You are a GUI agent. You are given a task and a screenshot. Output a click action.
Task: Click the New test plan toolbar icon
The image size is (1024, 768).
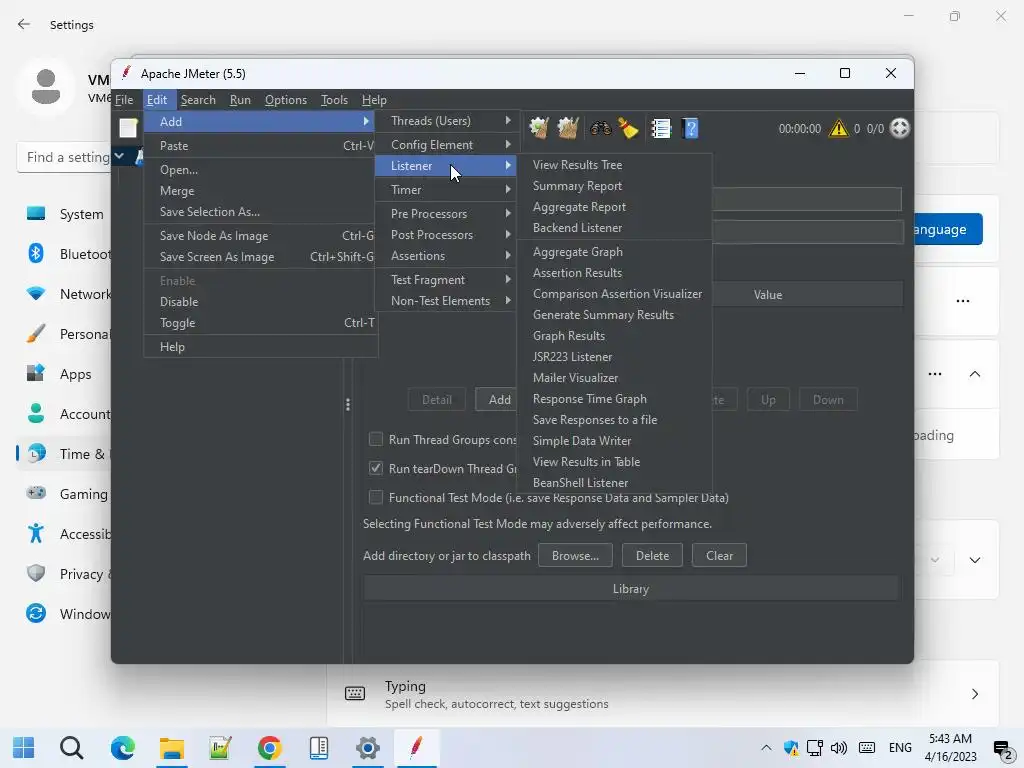[x=128, y=128]
